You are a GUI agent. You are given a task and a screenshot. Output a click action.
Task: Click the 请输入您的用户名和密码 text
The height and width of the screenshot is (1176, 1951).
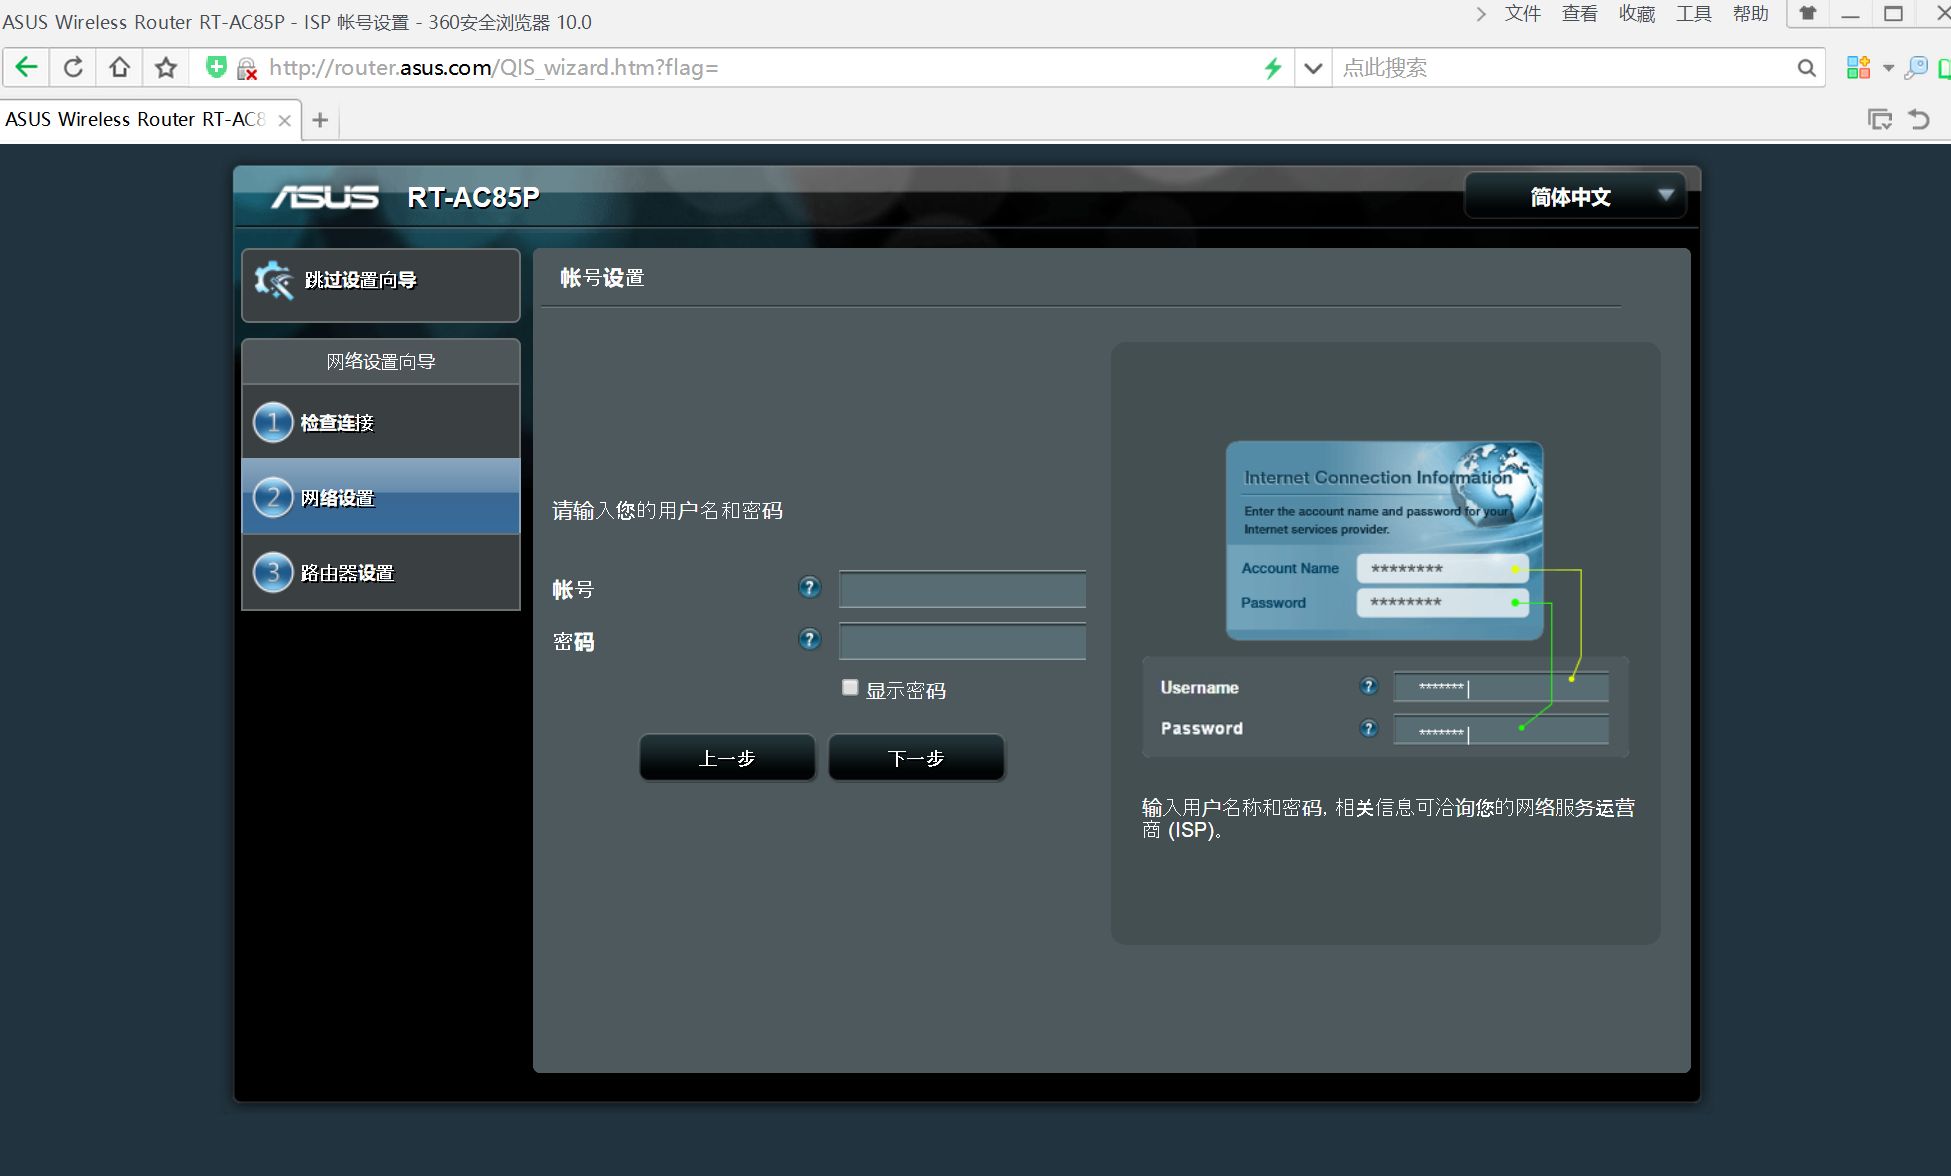coord(668,510)
